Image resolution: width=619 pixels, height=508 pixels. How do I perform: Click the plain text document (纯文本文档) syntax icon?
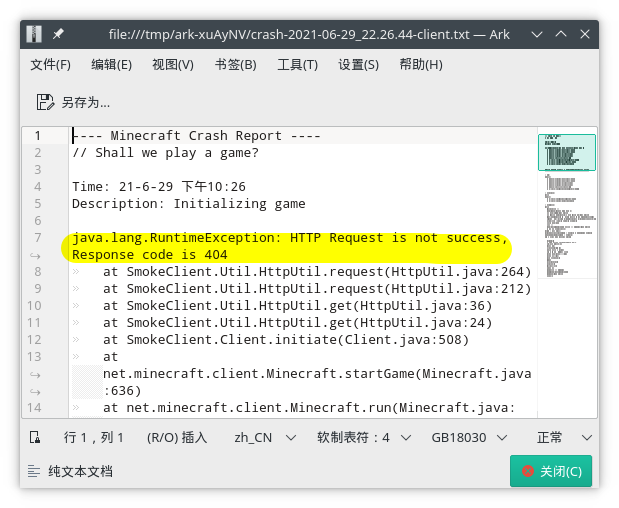point(35,471)
